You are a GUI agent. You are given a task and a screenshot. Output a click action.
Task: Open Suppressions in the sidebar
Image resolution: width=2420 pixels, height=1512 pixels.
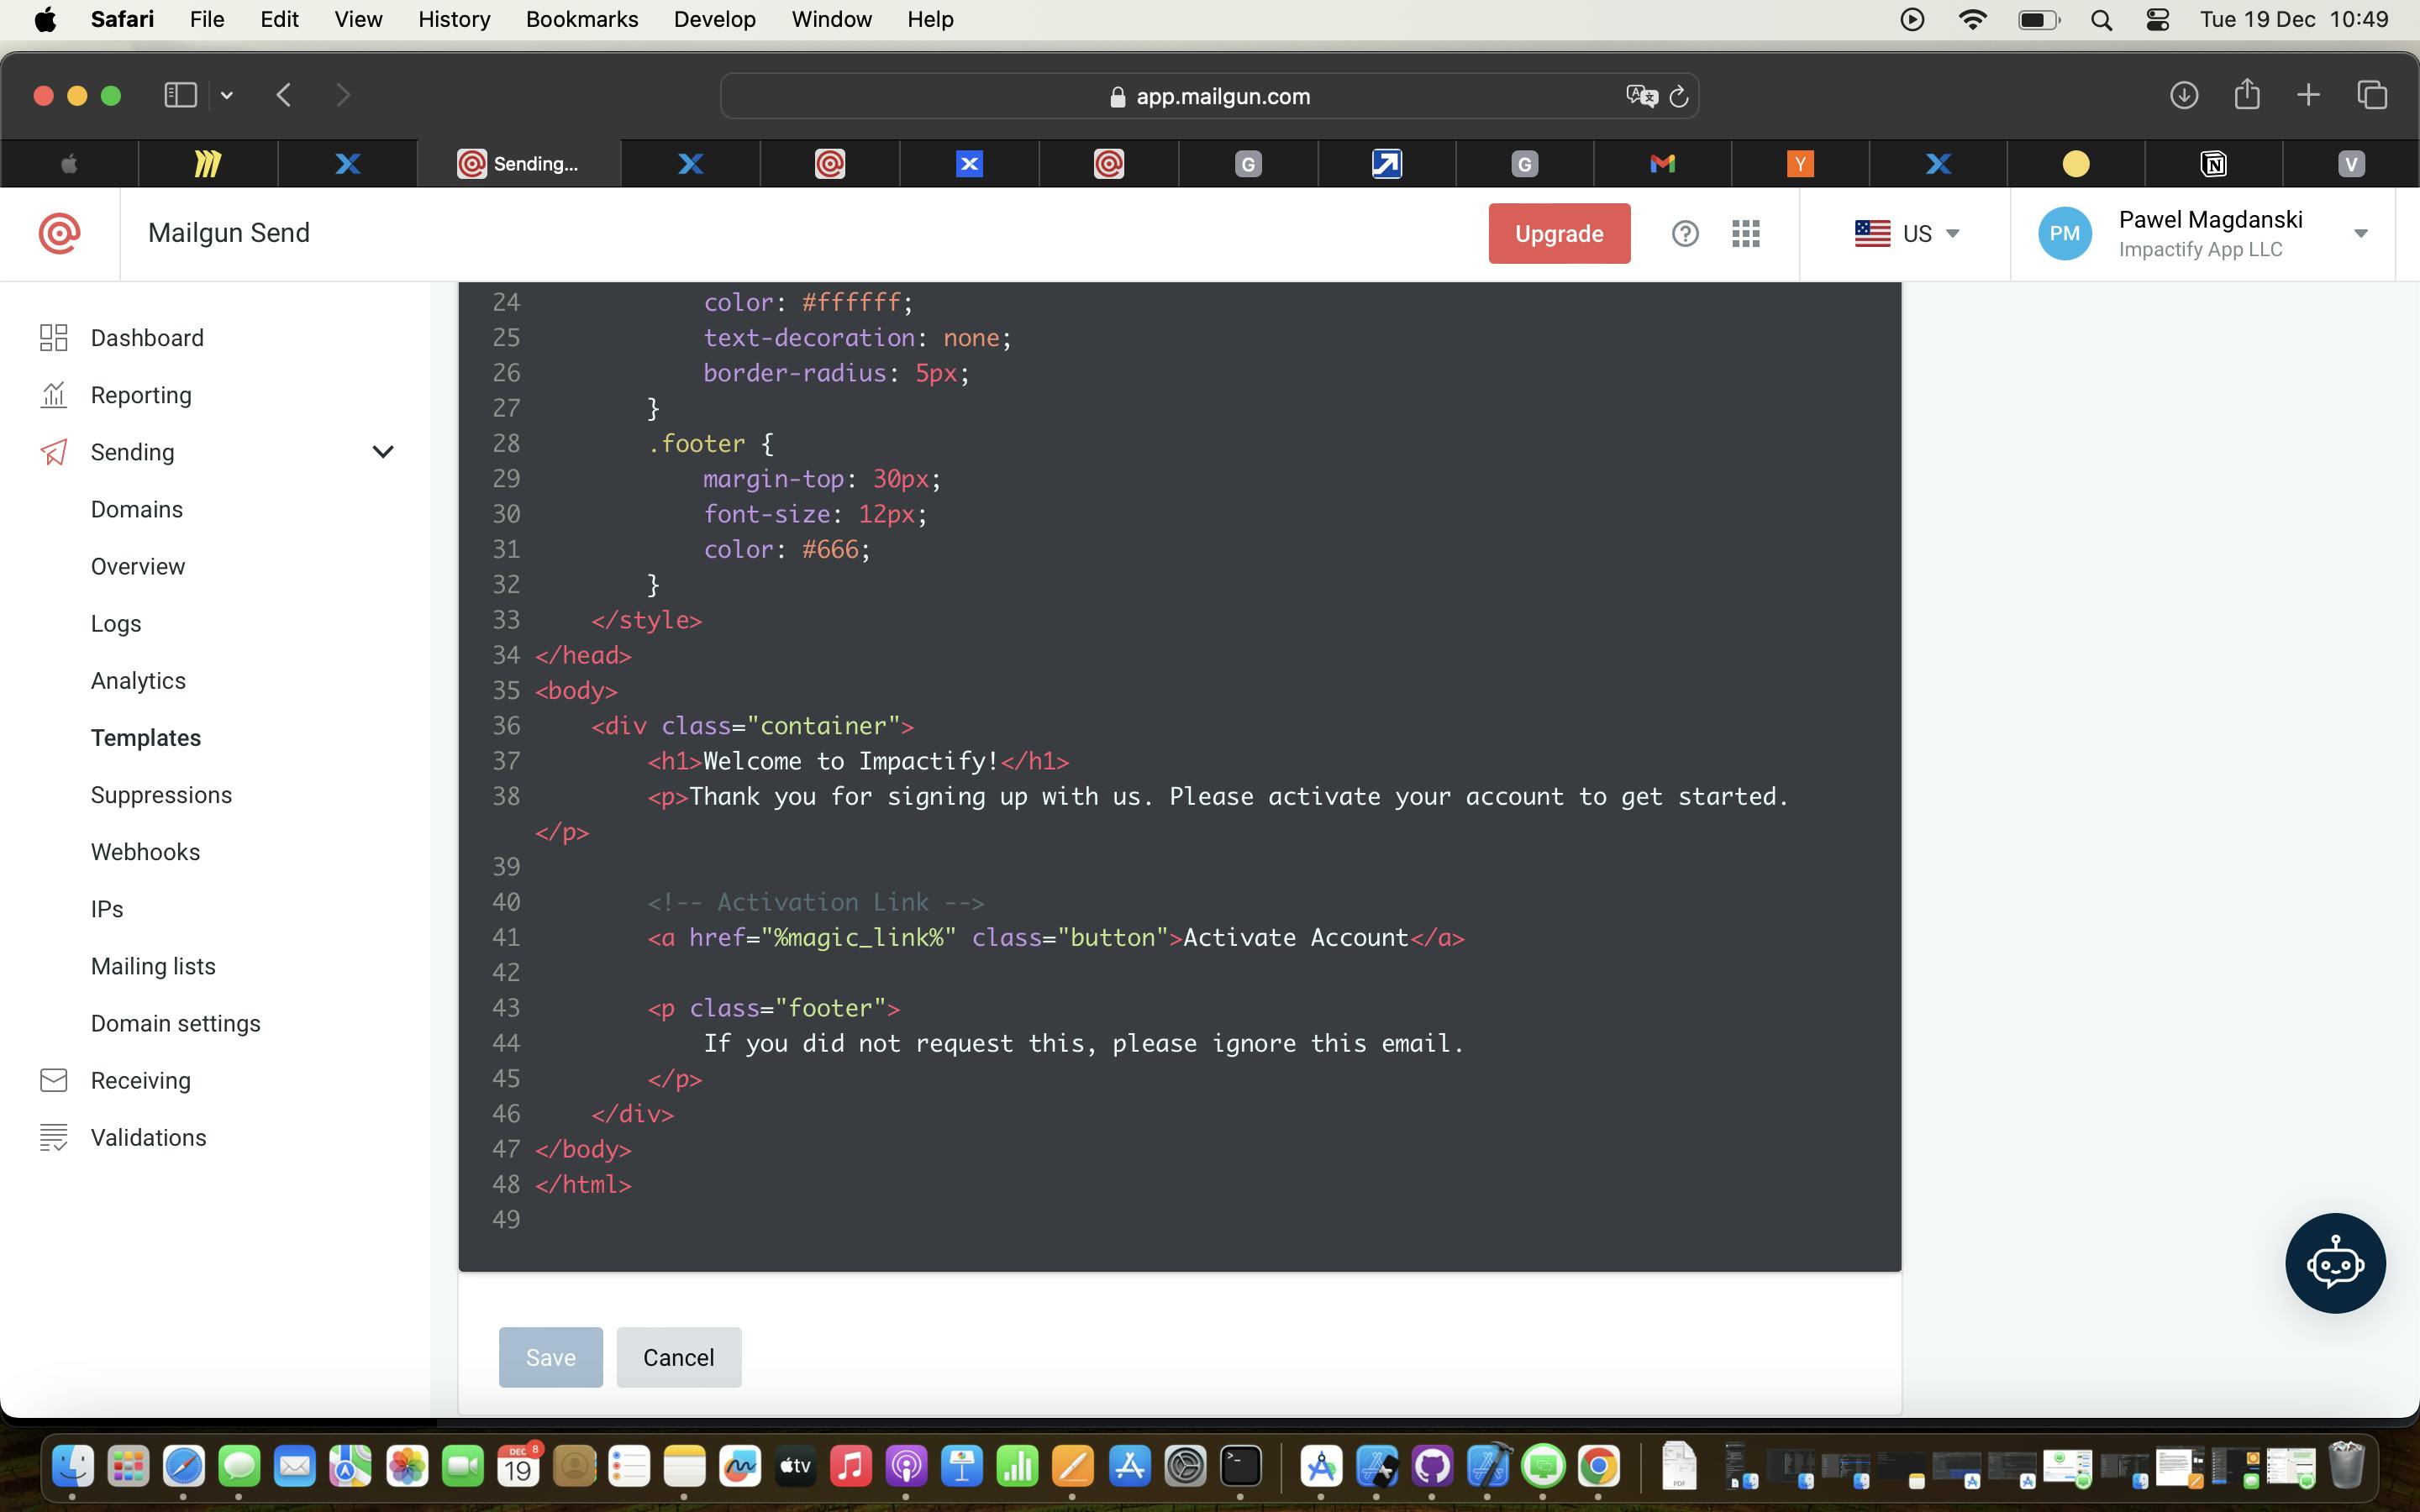point(161,795)
